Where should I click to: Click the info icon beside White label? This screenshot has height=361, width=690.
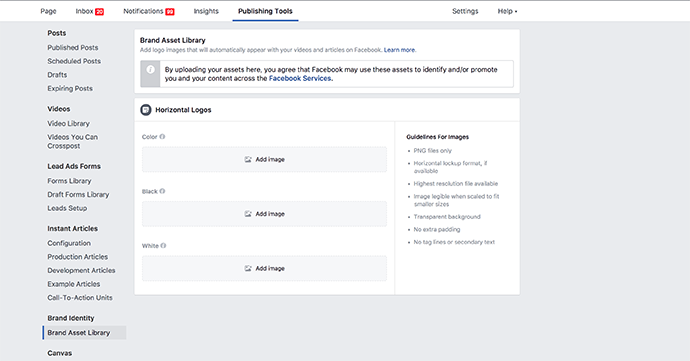(163, 246)
